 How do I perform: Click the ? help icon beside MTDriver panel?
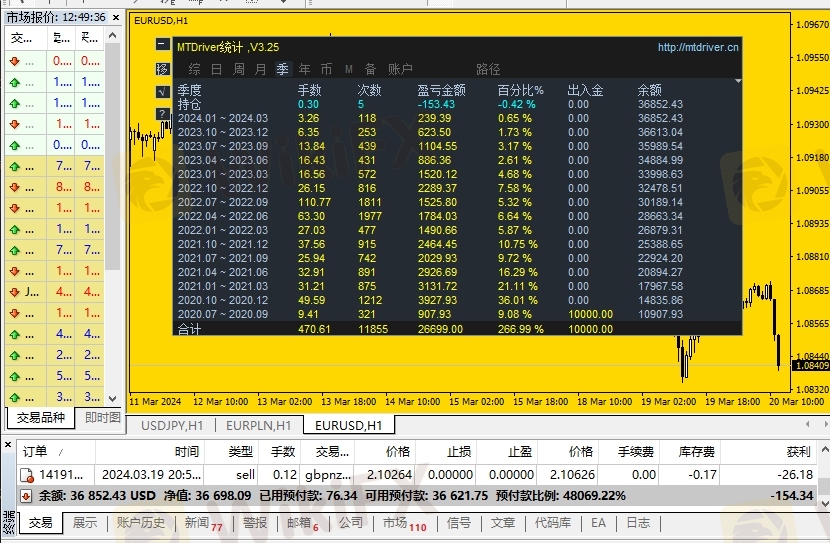(163, 113)
